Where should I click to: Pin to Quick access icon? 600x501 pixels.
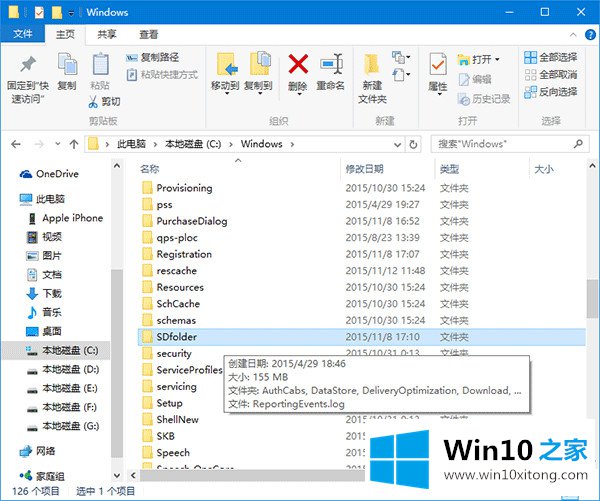point(28,65)
